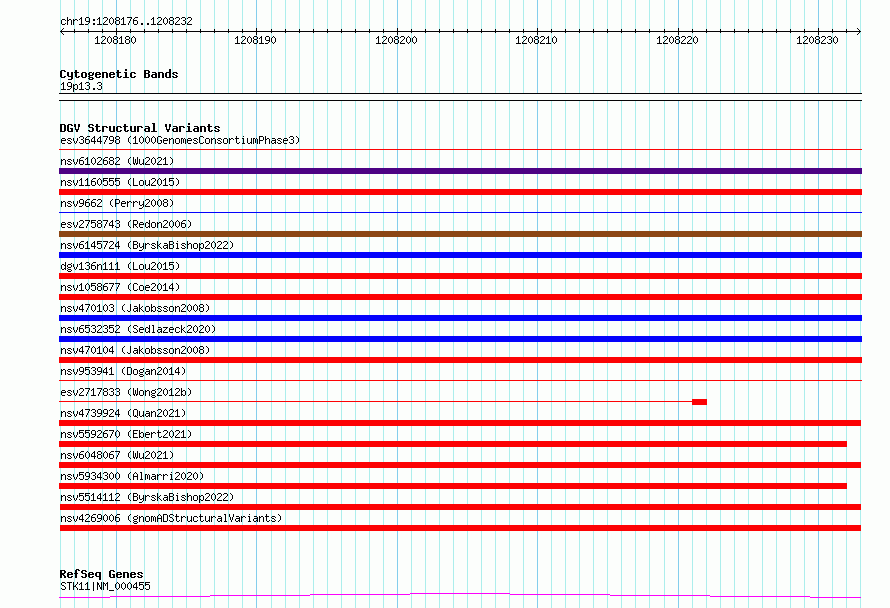
Task: Click the nsv953941 (Dogan2014) variant label
Action: pos(123,371)
